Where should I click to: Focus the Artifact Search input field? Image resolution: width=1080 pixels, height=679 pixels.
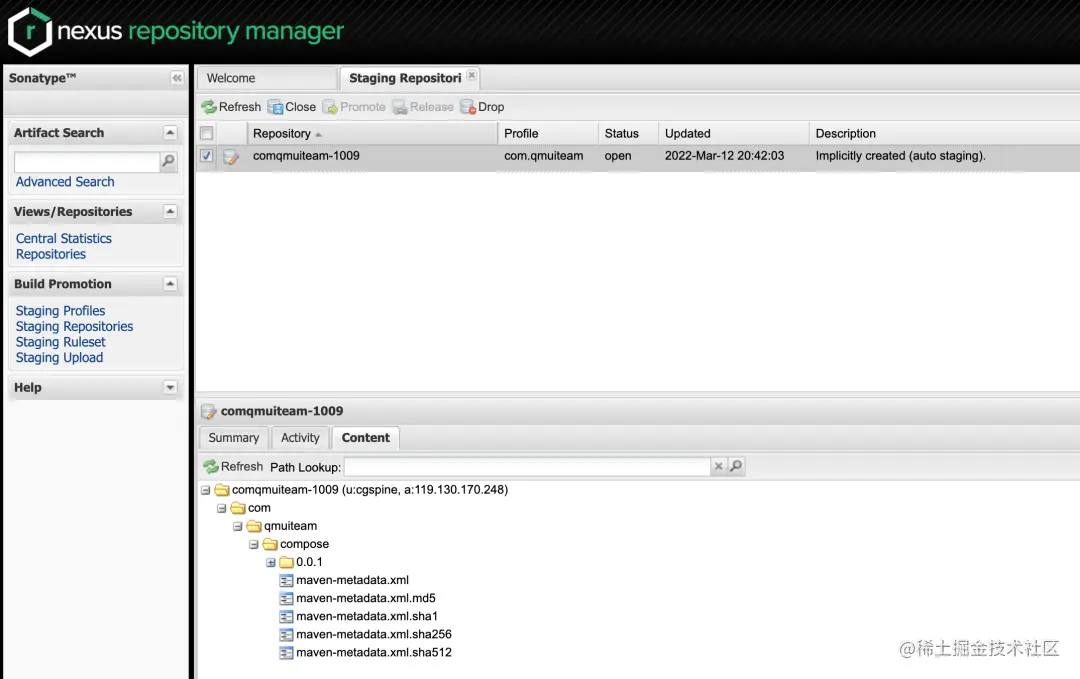tap(87, 162)
